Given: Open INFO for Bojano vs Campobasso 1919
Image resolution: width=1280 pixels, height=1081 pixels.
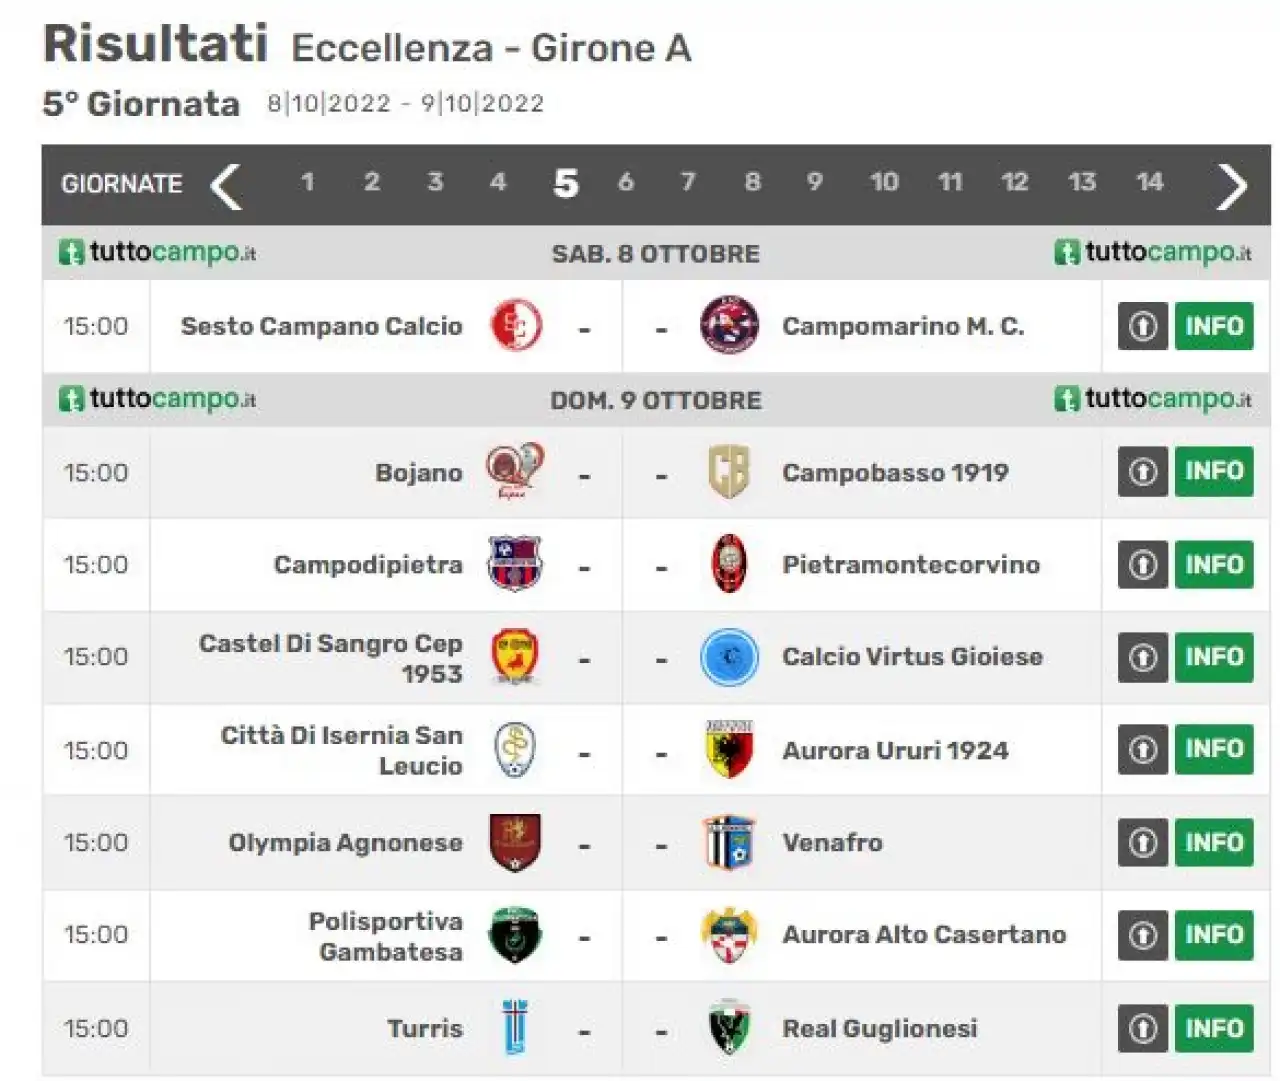Looking at the screenshot, I should (1214, 472).
